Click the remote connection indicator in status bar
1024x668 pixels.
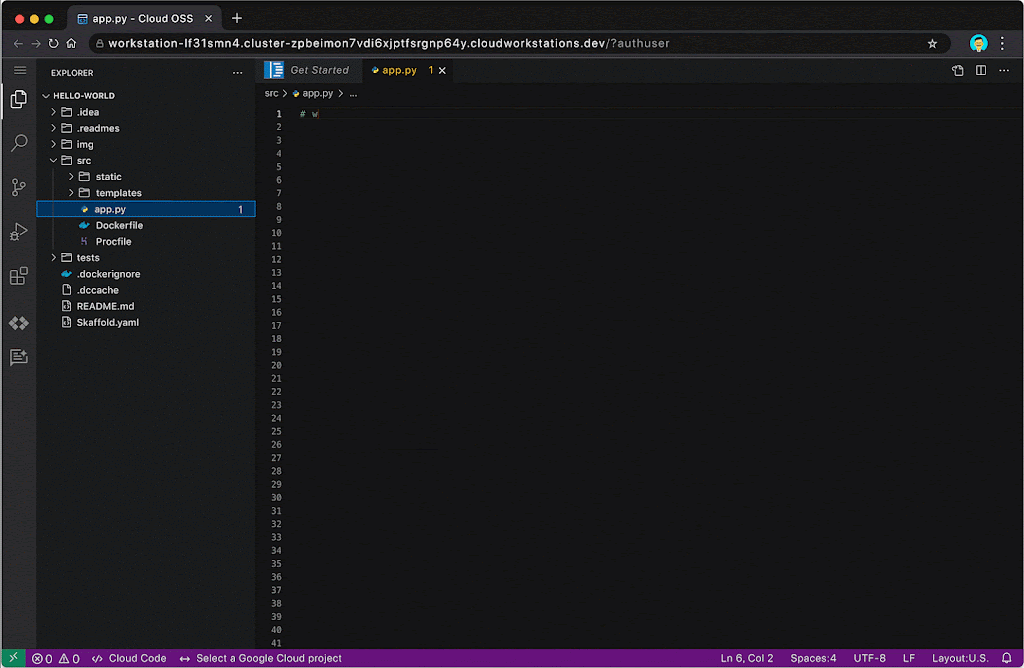tap(13, 658)
